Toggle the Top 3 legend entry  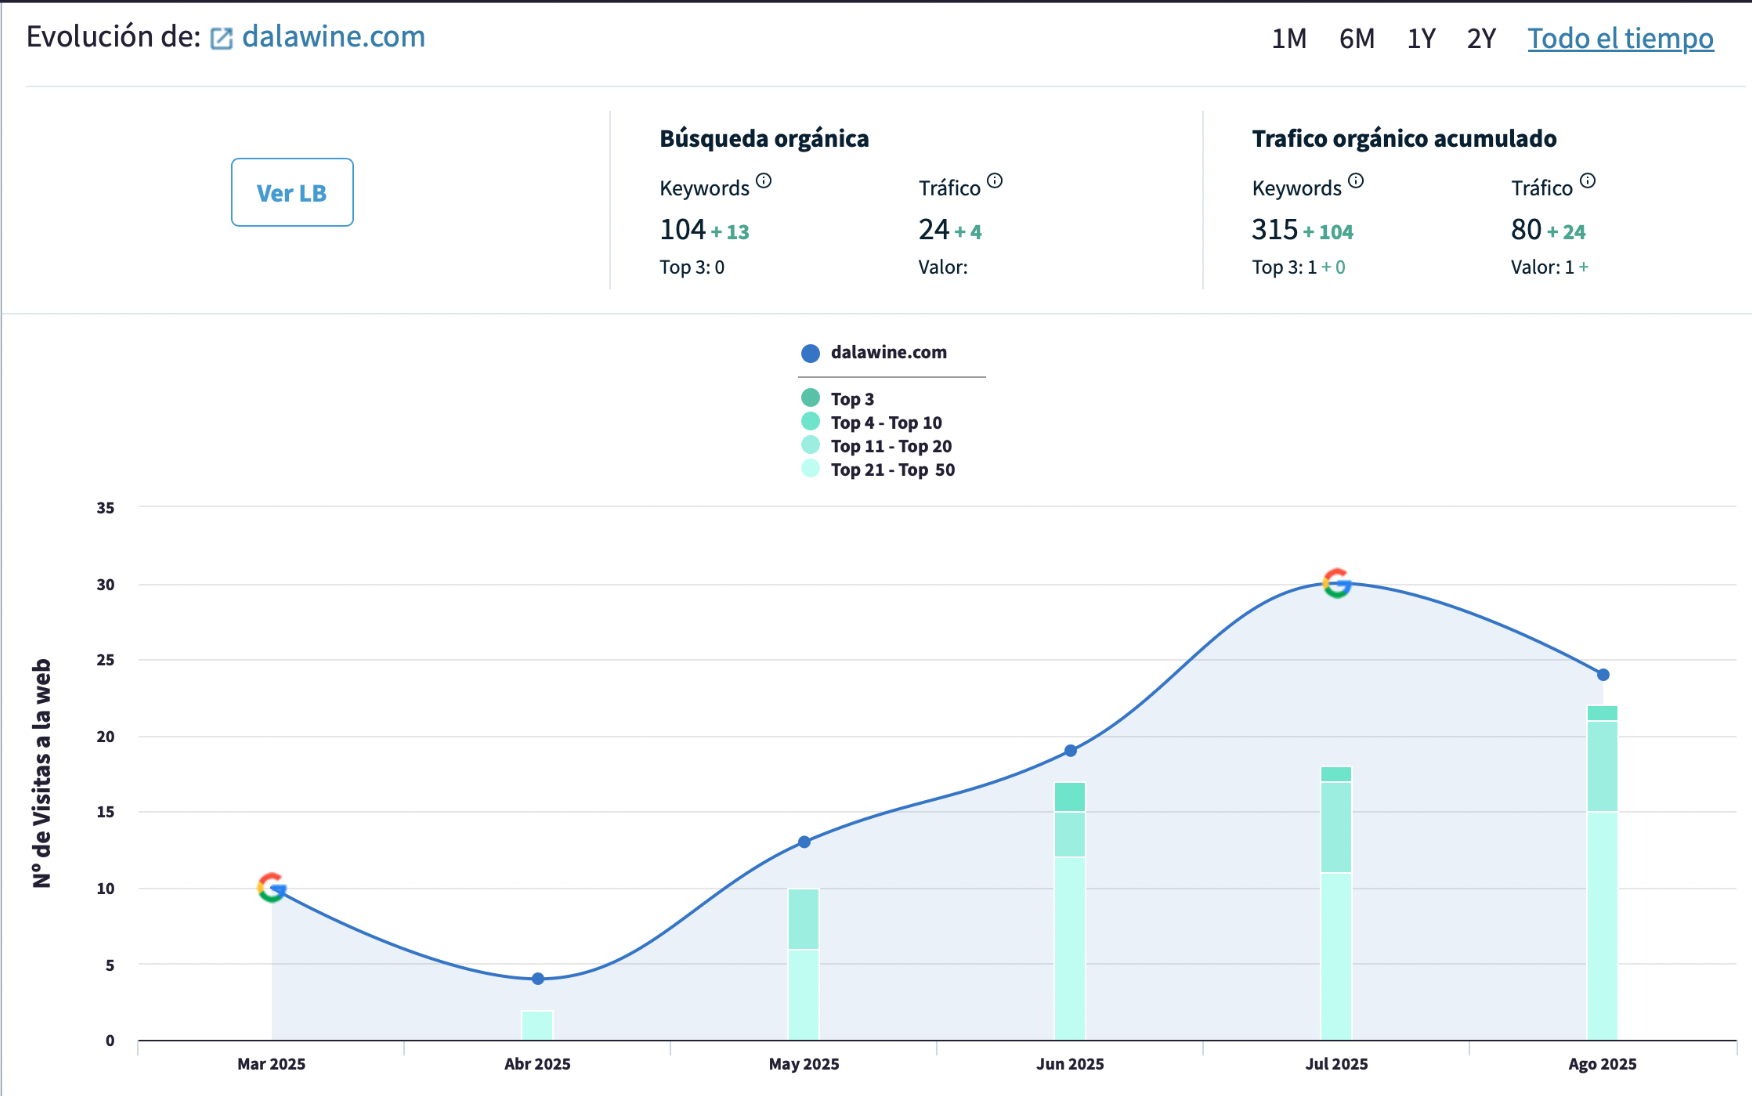[x=851, y=398]
